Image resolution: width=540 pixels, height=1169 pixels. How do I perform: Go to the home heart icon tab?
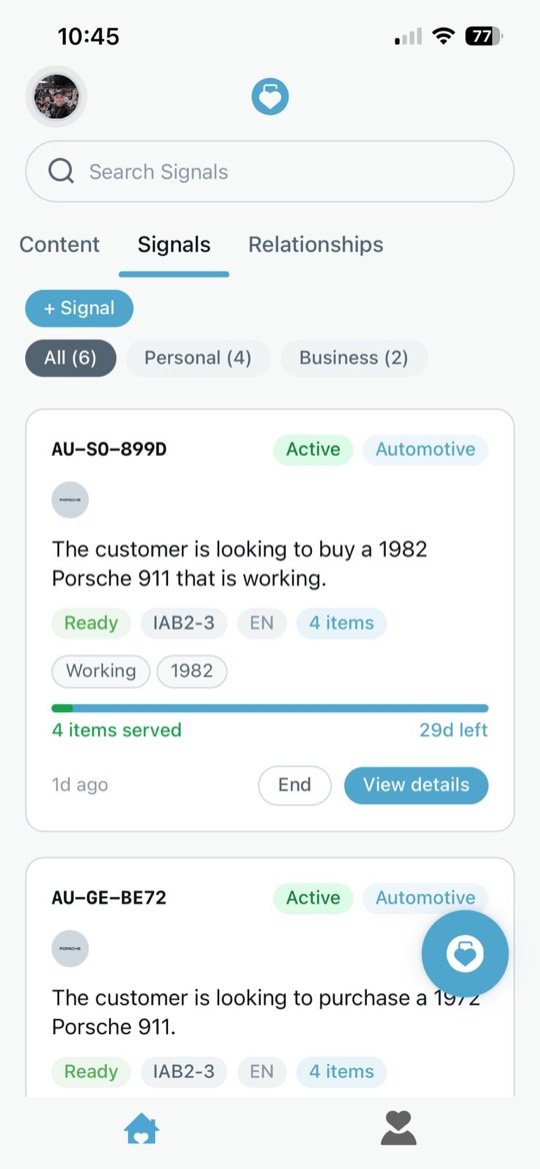[x=142, y=1128]
